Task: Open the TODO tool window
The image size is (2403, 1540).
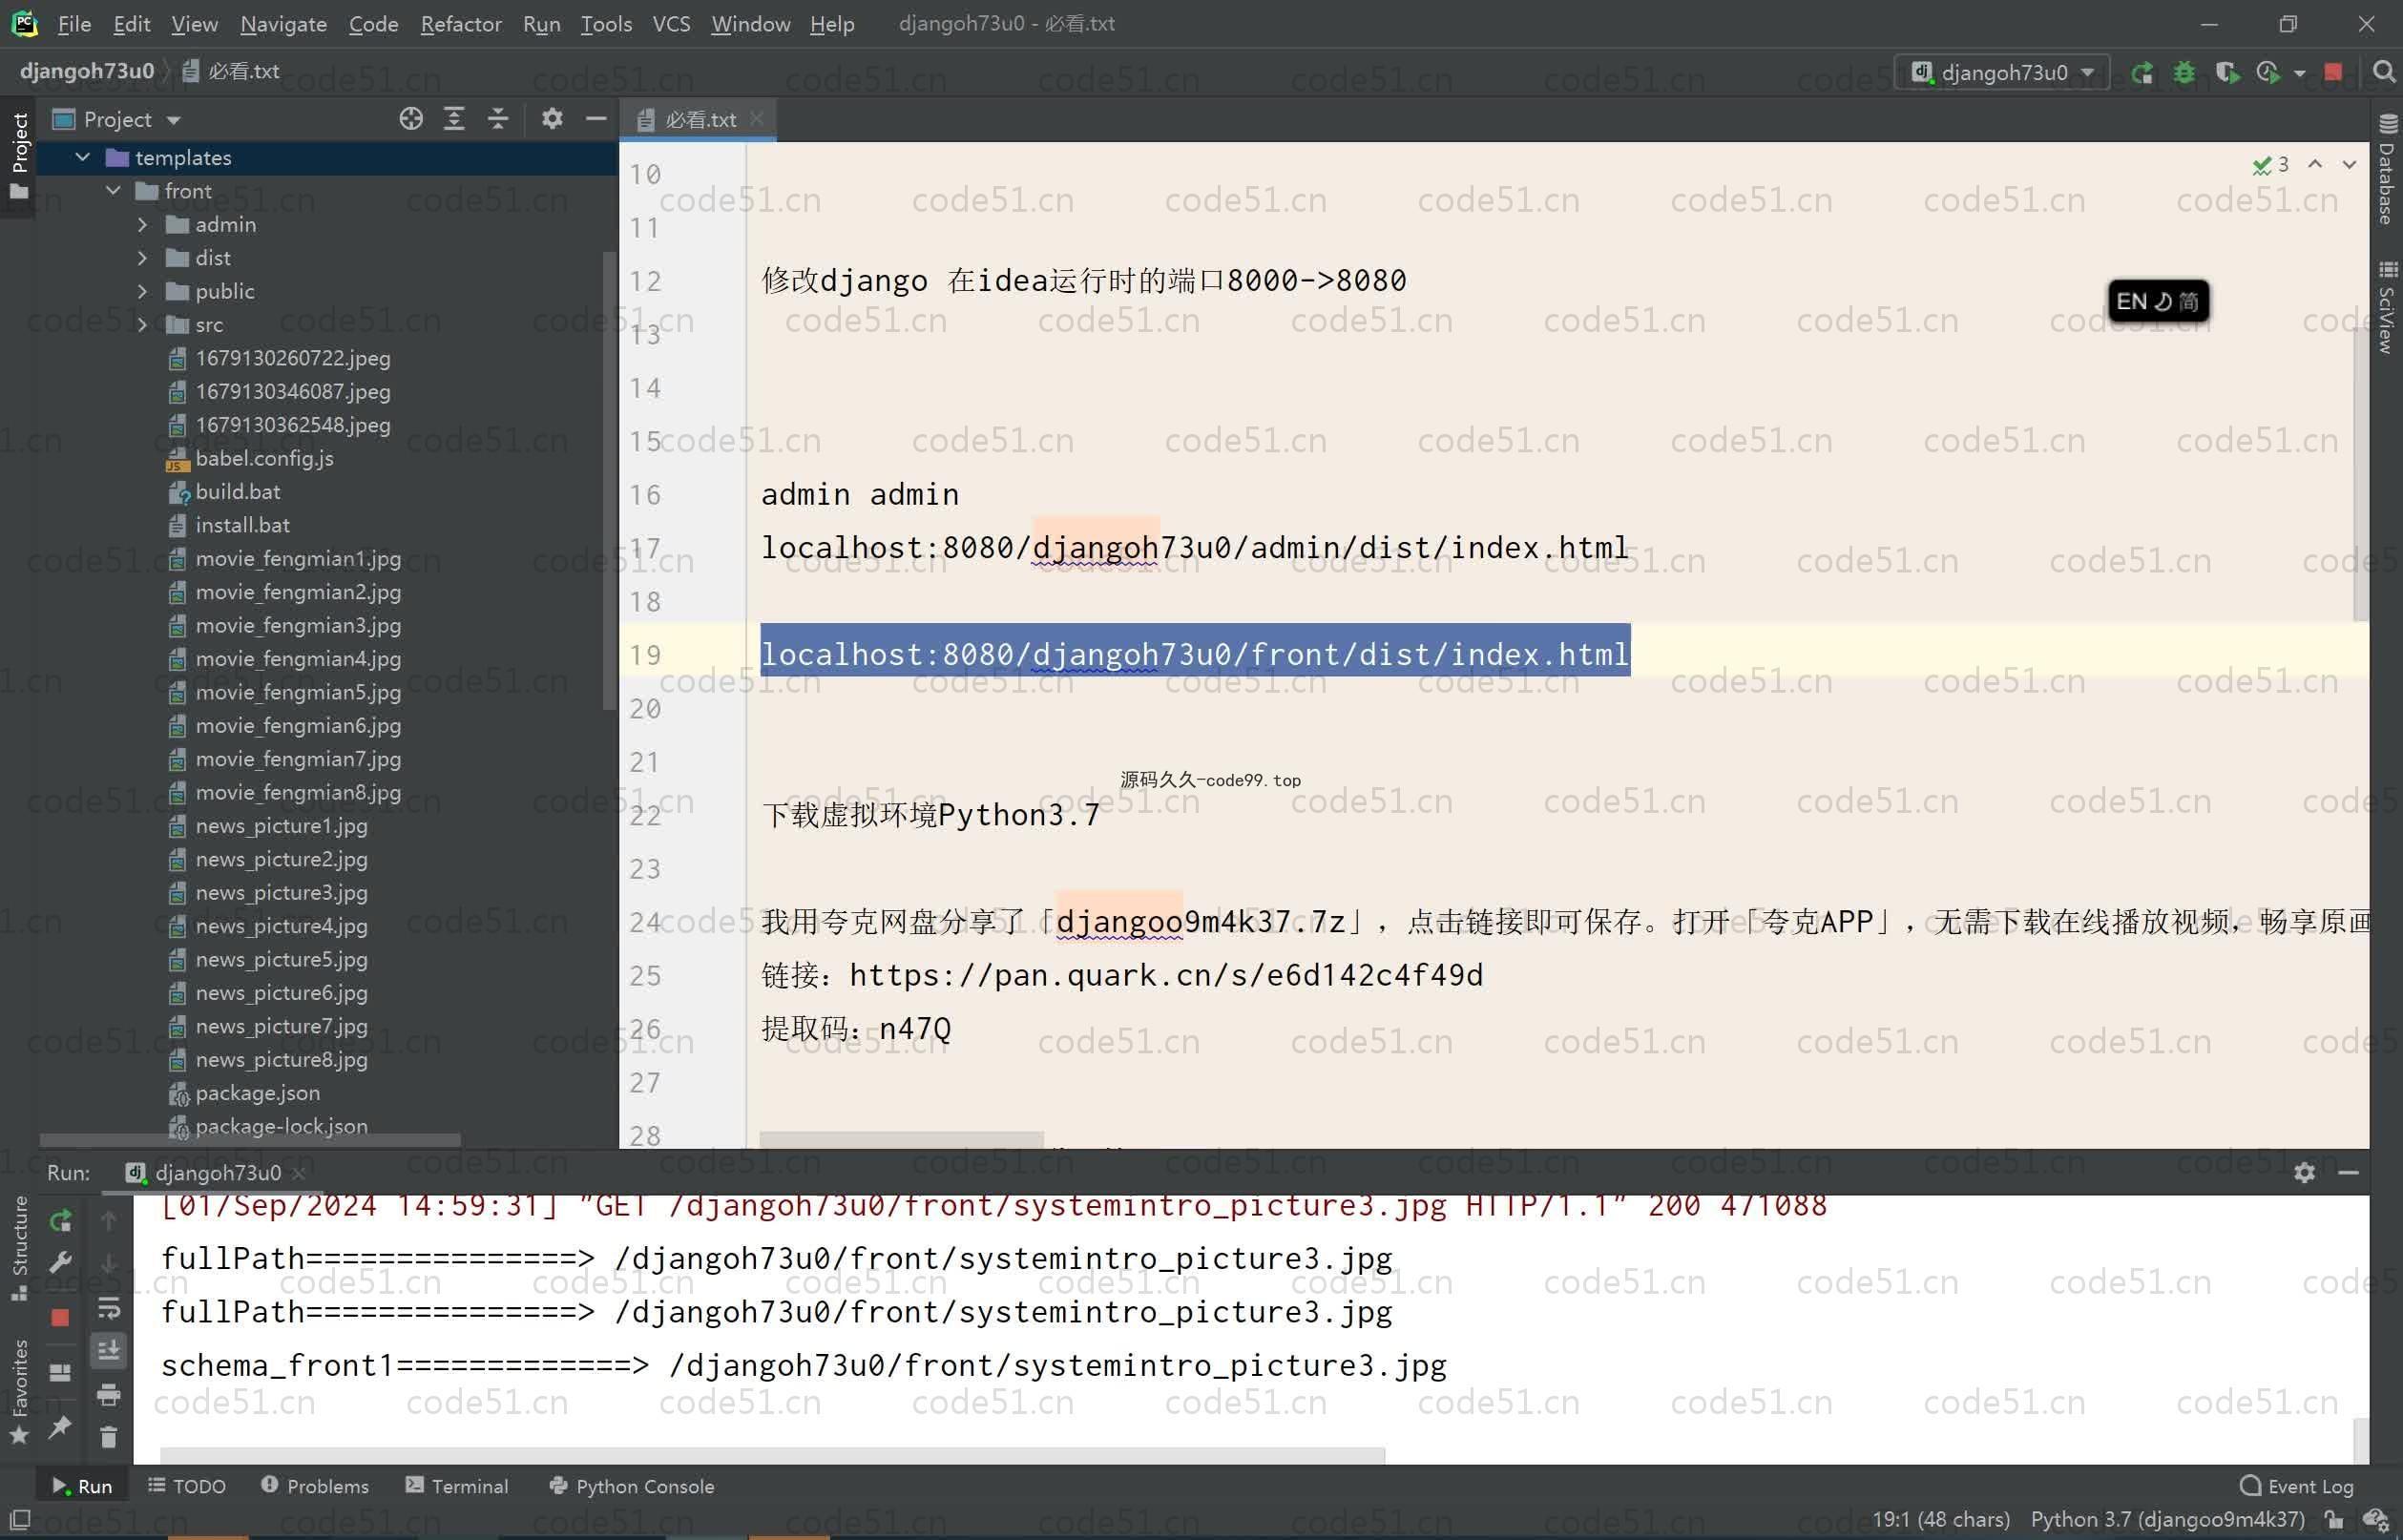Action: (187, 1486)
